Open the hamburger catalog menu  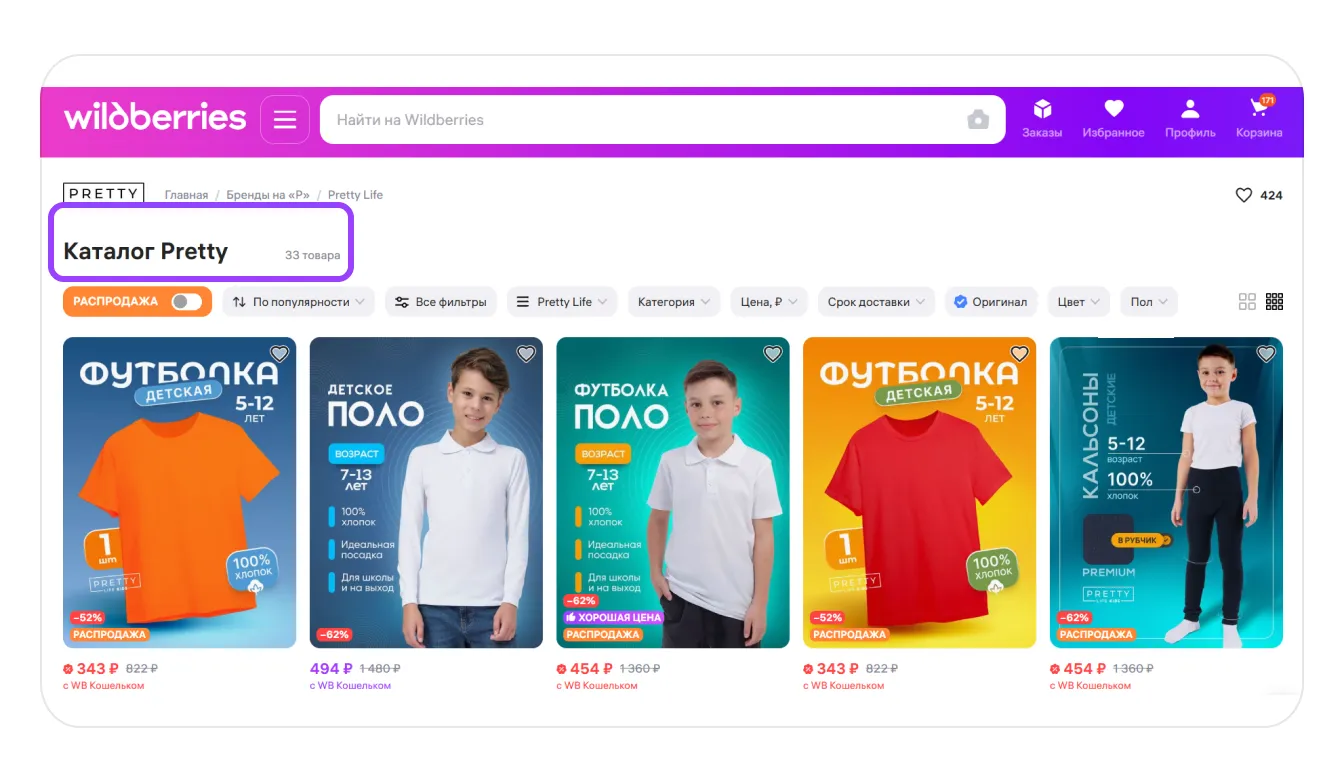point(285,120)
